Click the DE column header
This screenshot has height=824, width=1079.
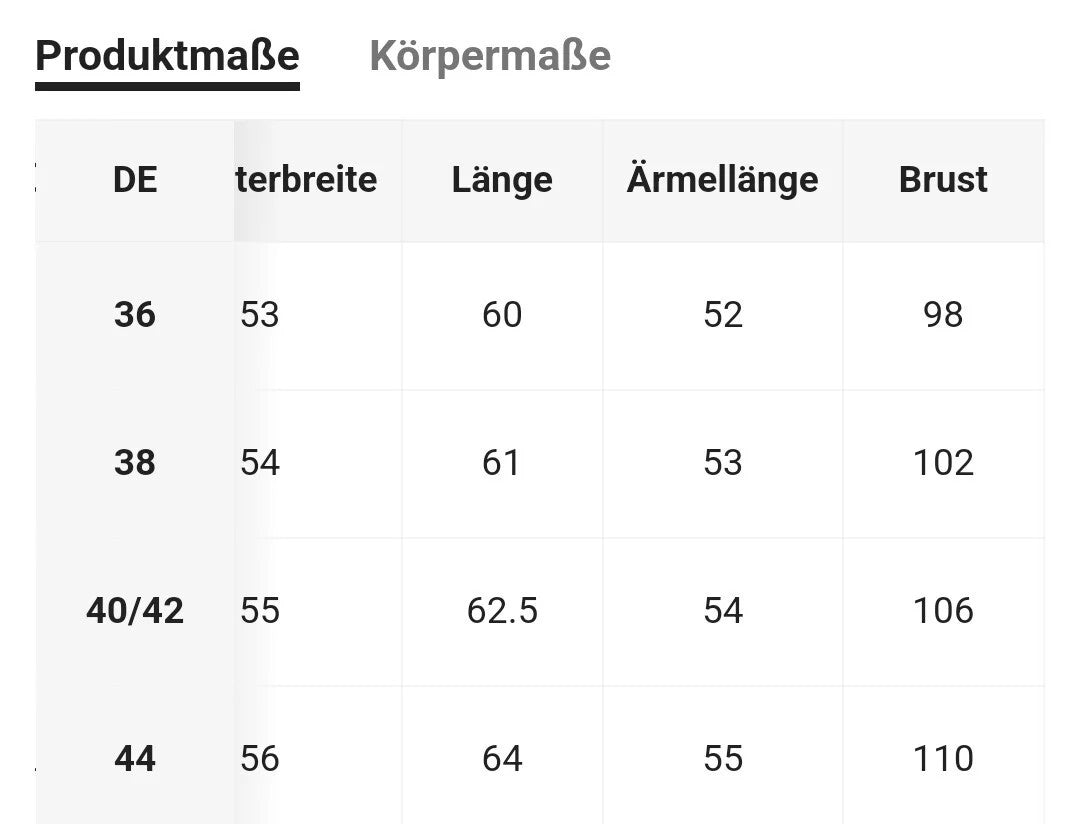pyautogui.click(x=135, y=180)
